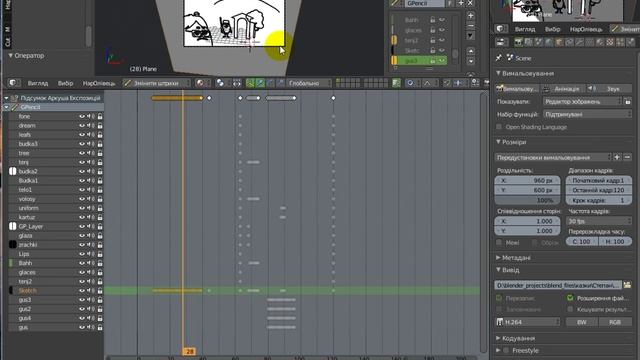This screenshot has width=640, height=360.
Task: Open the Modifiers properties tab
Action: (580, 42)
